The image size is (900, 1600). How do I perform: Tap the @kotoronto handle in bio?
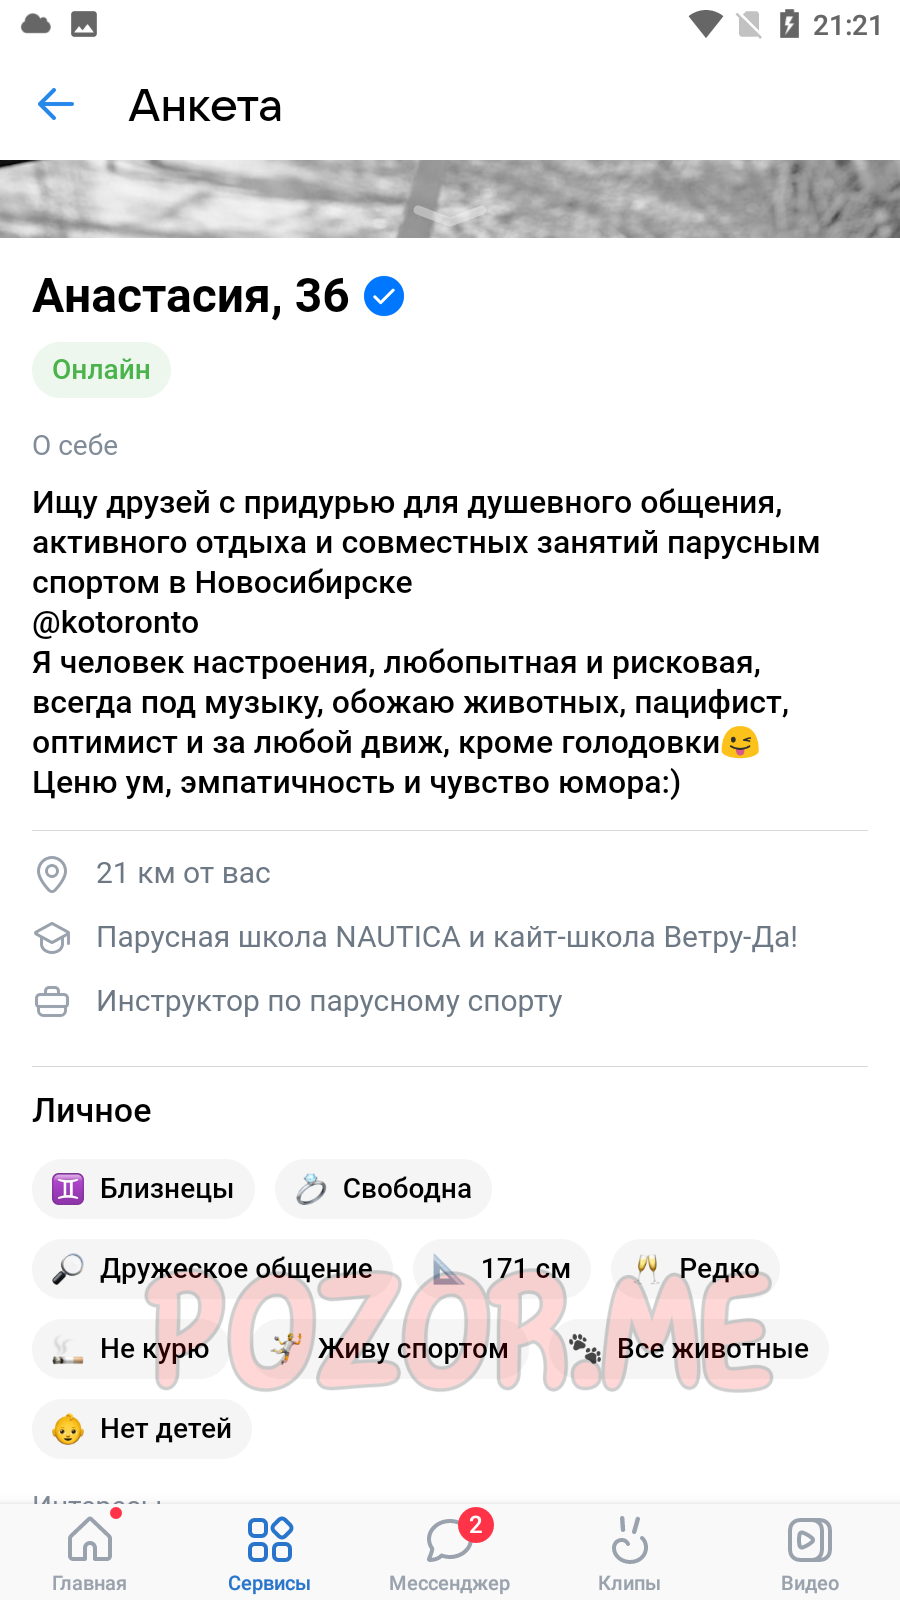pyautogui.click(x=116, y=623)
